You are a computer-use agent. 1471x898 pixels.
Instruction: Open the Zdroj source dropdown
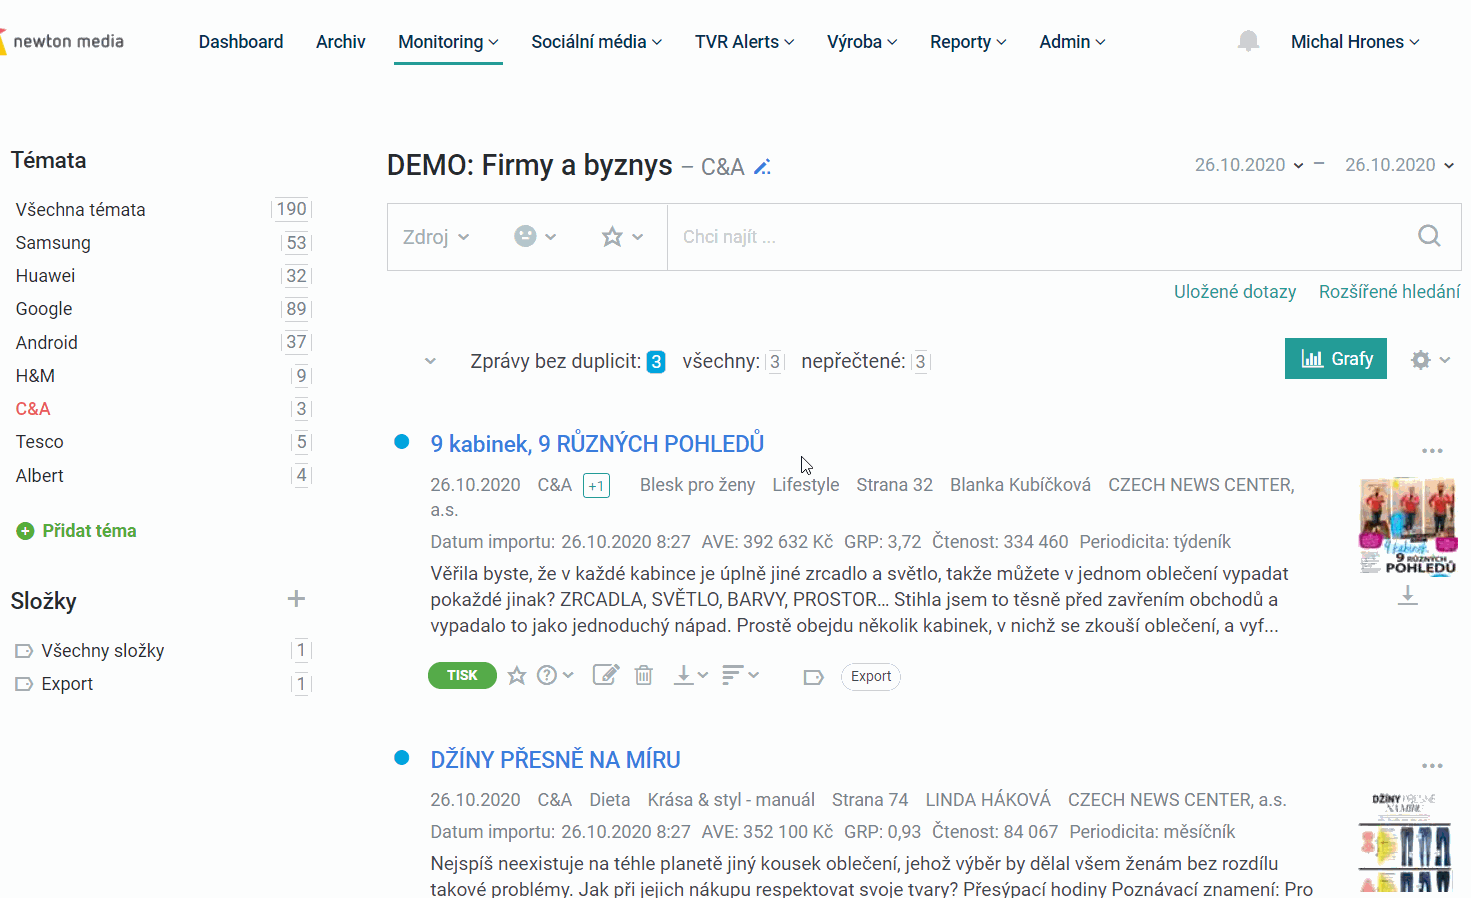tap(436, 237)
